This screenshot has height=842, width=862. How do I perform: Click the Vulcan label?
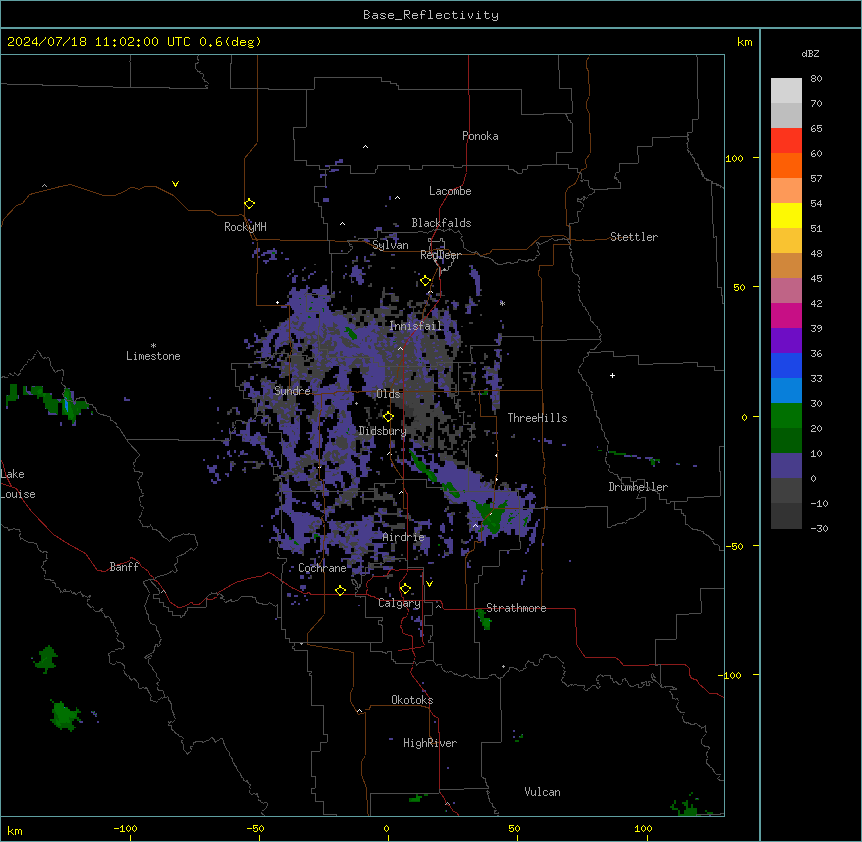tap(543, 792)
